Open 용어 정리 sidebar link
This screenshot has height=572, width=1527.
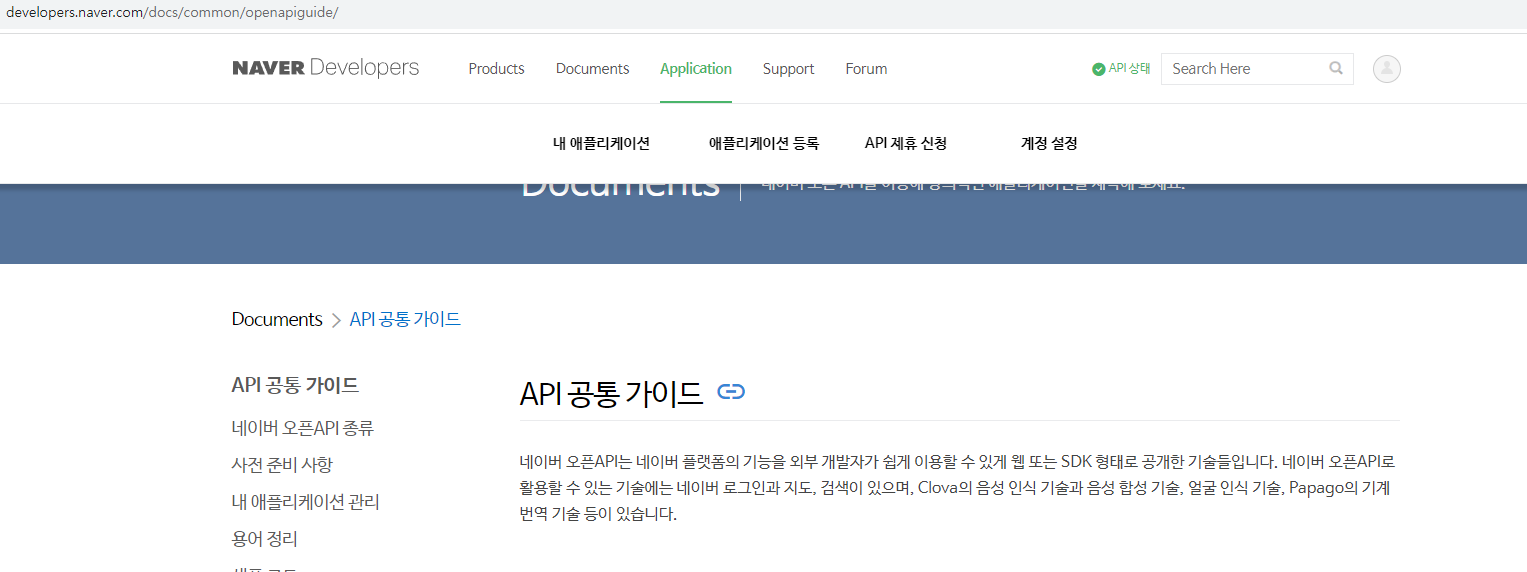tap(264, 539)
